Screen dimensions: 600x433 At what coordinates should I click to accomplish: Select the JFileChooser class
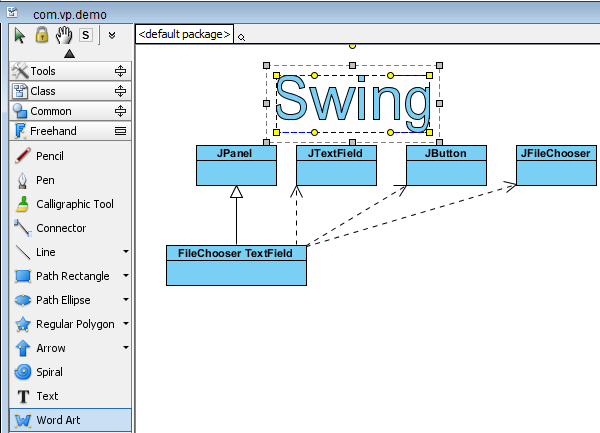coord(556,165)
